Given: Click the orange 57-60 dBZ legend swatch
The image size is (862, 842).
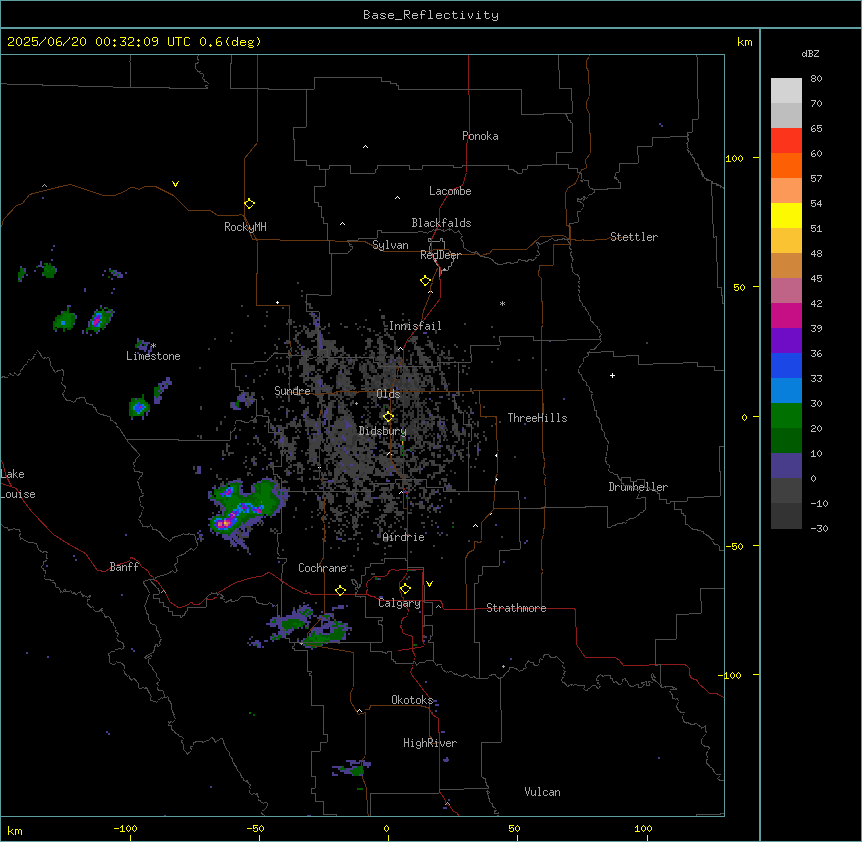Looking at the screenshot, I should point(786,165).
